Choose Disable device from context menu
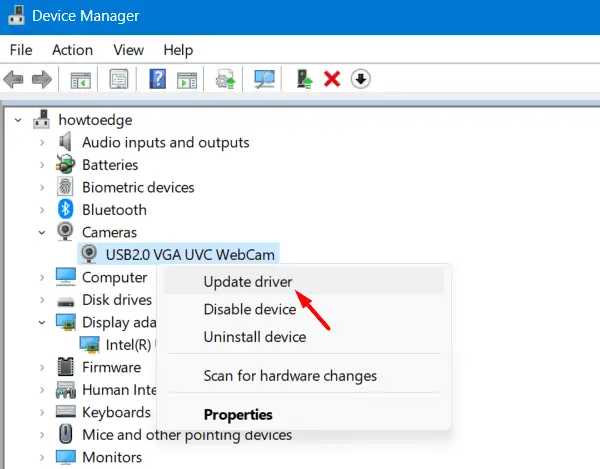 [304, 309]
